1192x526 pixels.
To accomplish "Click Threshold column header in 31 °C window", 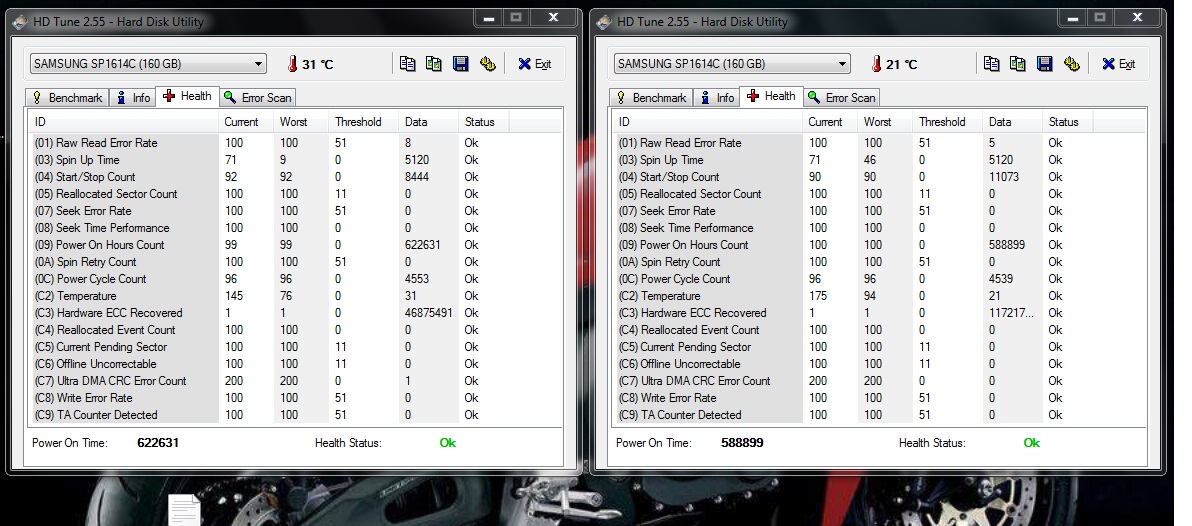I will (x=363, y=122).
